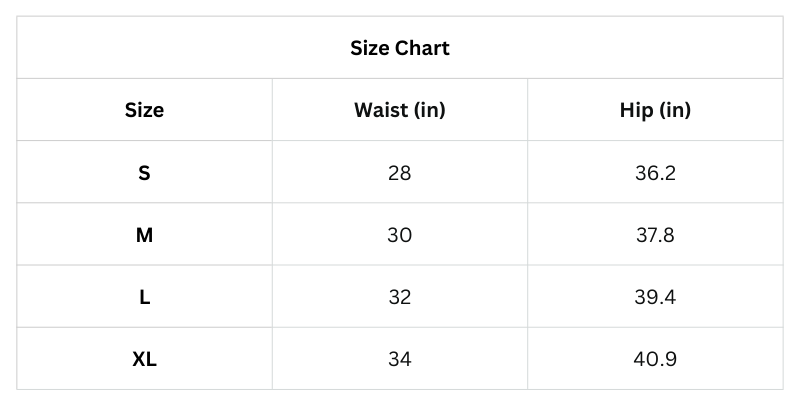Click the word Waist in the header
The height and width of the screenshot is (400, 800).
pos(381,110)
